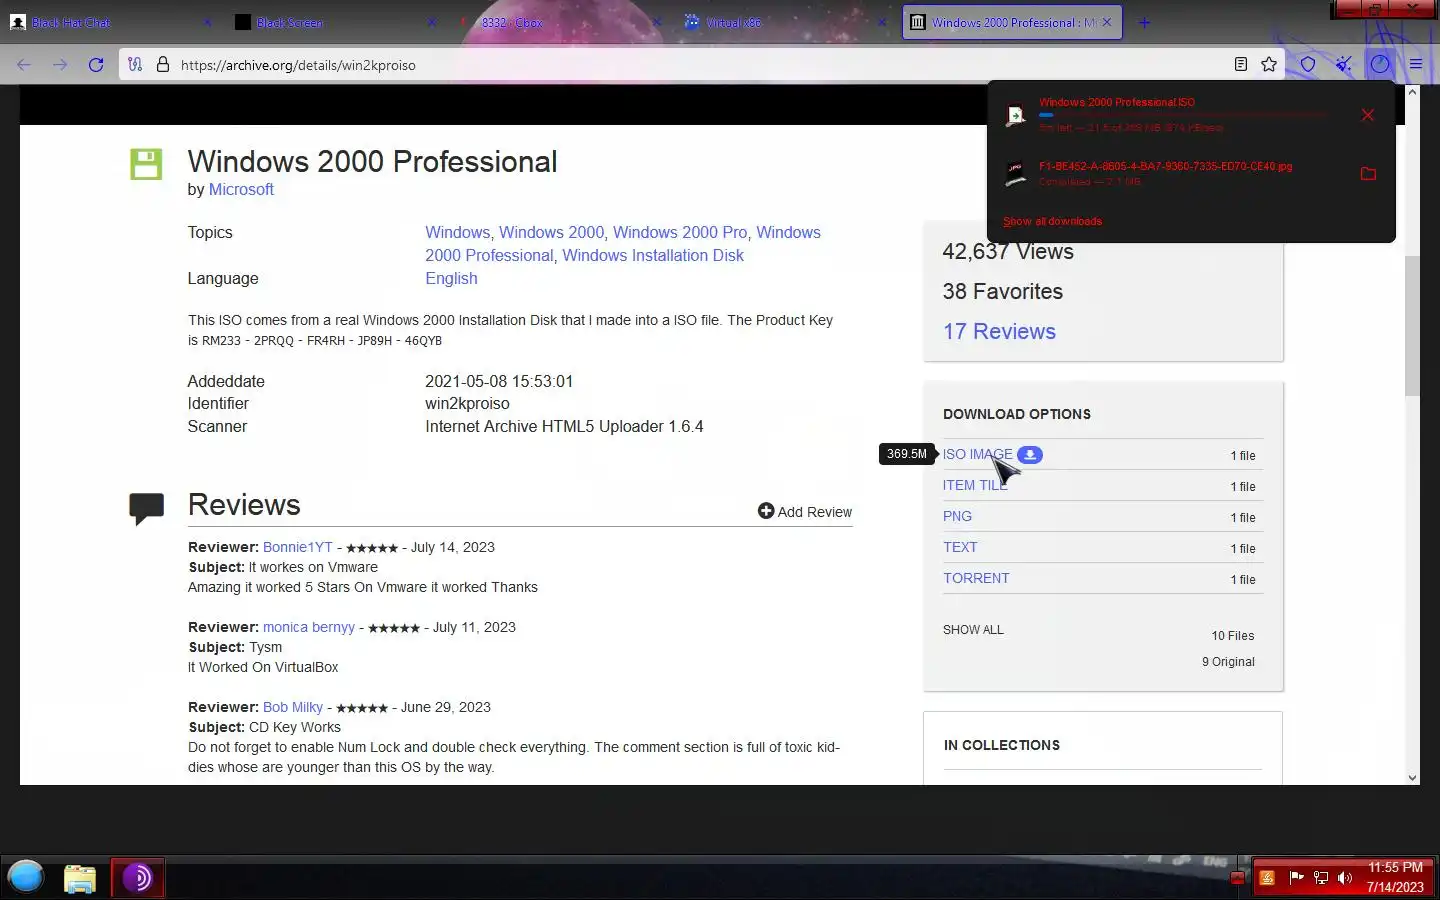1440x900 pixels.
Task: Open the Windows Installation Disk topic
Action: click(x=653, y=255)
